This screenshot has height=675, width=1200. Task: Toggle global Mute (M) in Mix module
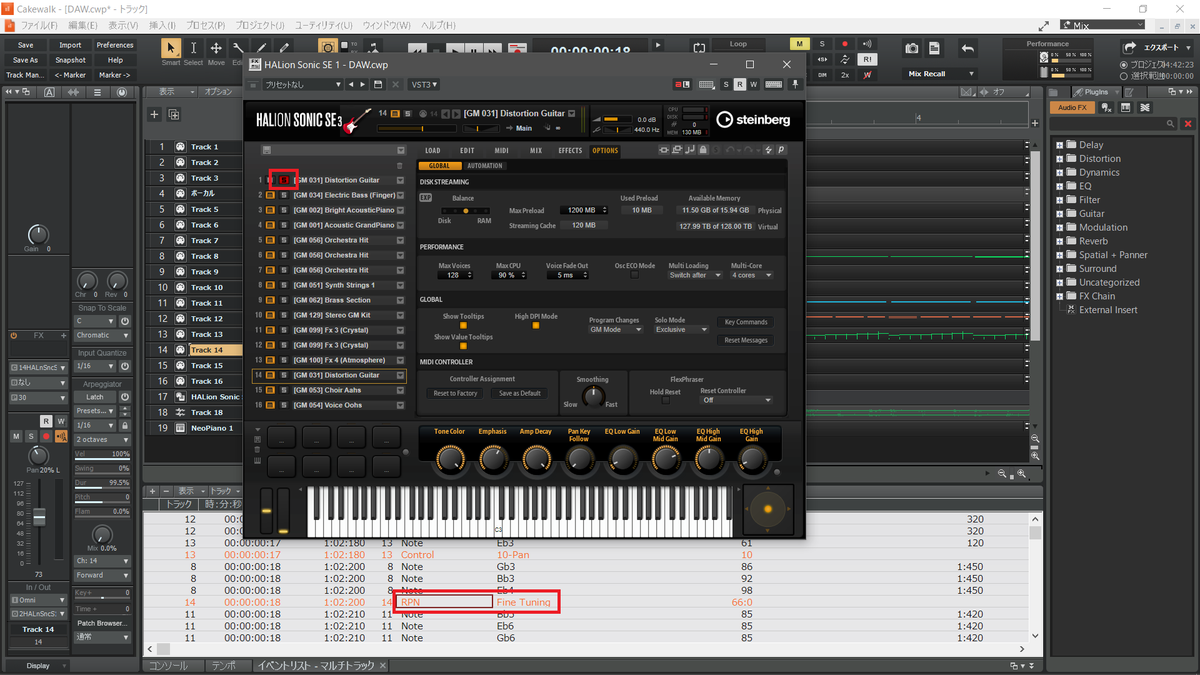coord(799,44)
